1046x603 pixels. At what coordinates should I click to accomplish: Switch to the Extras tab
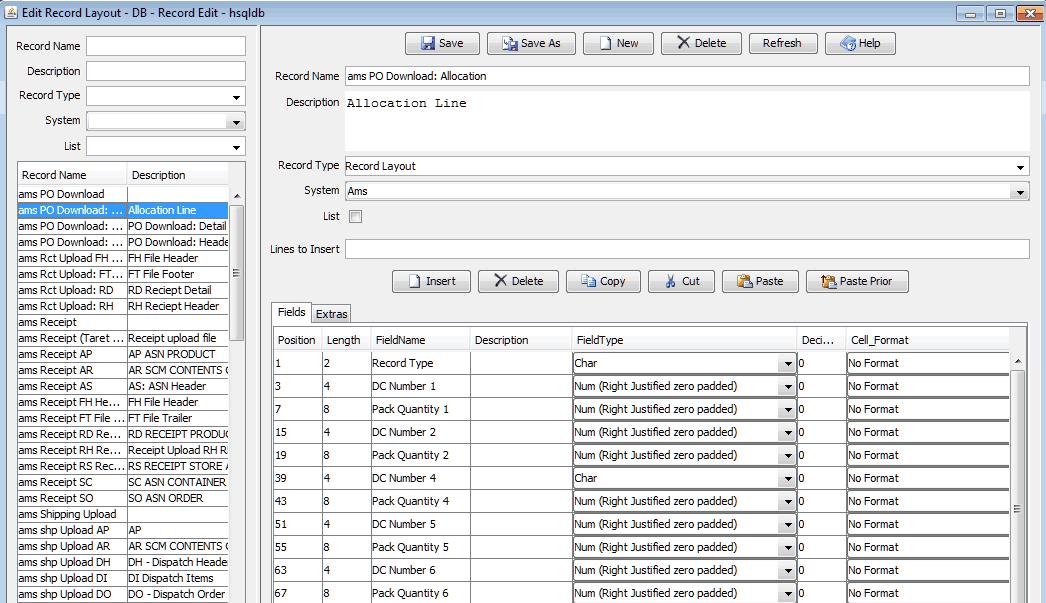pyautogui.click(x=332, y=314)
